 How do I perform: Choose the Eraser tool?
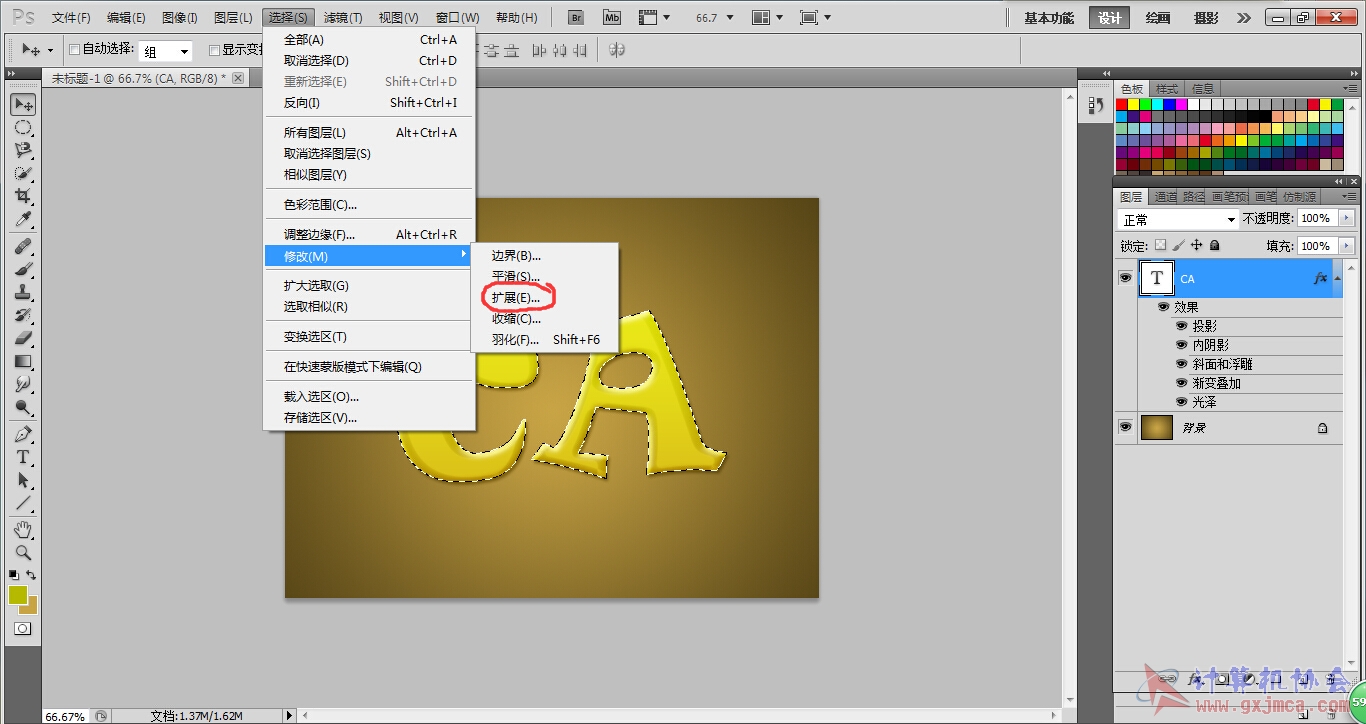click(23, 338)
